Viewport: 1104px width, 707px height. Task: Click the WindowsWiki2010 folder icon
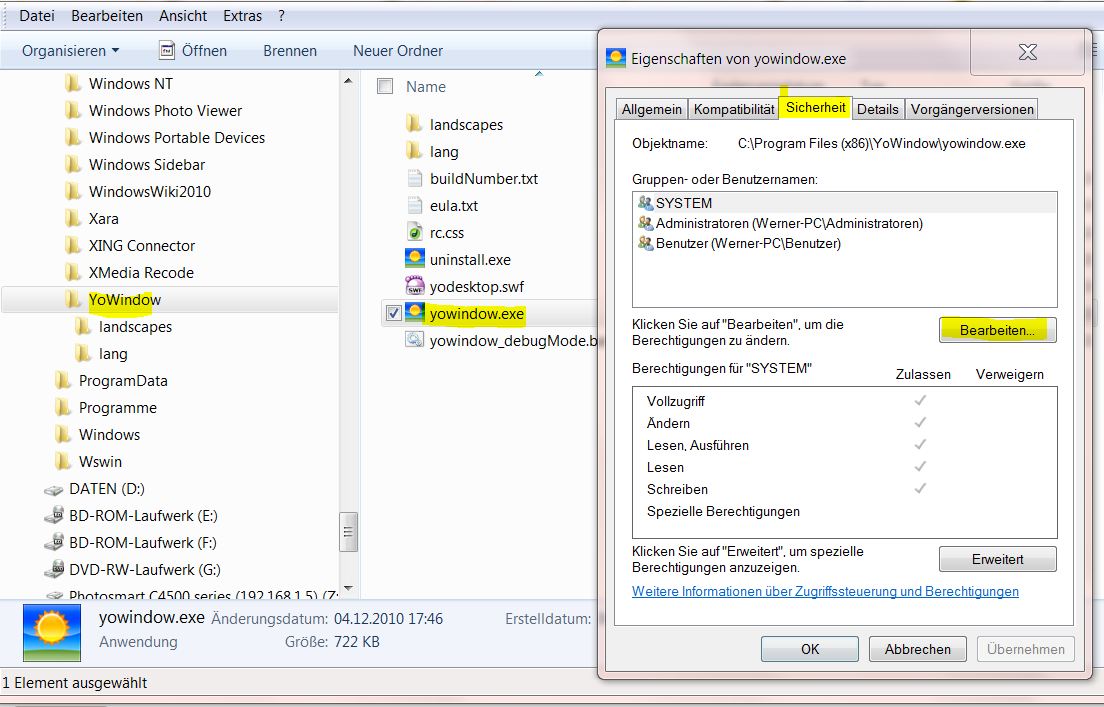click(73, 192)
